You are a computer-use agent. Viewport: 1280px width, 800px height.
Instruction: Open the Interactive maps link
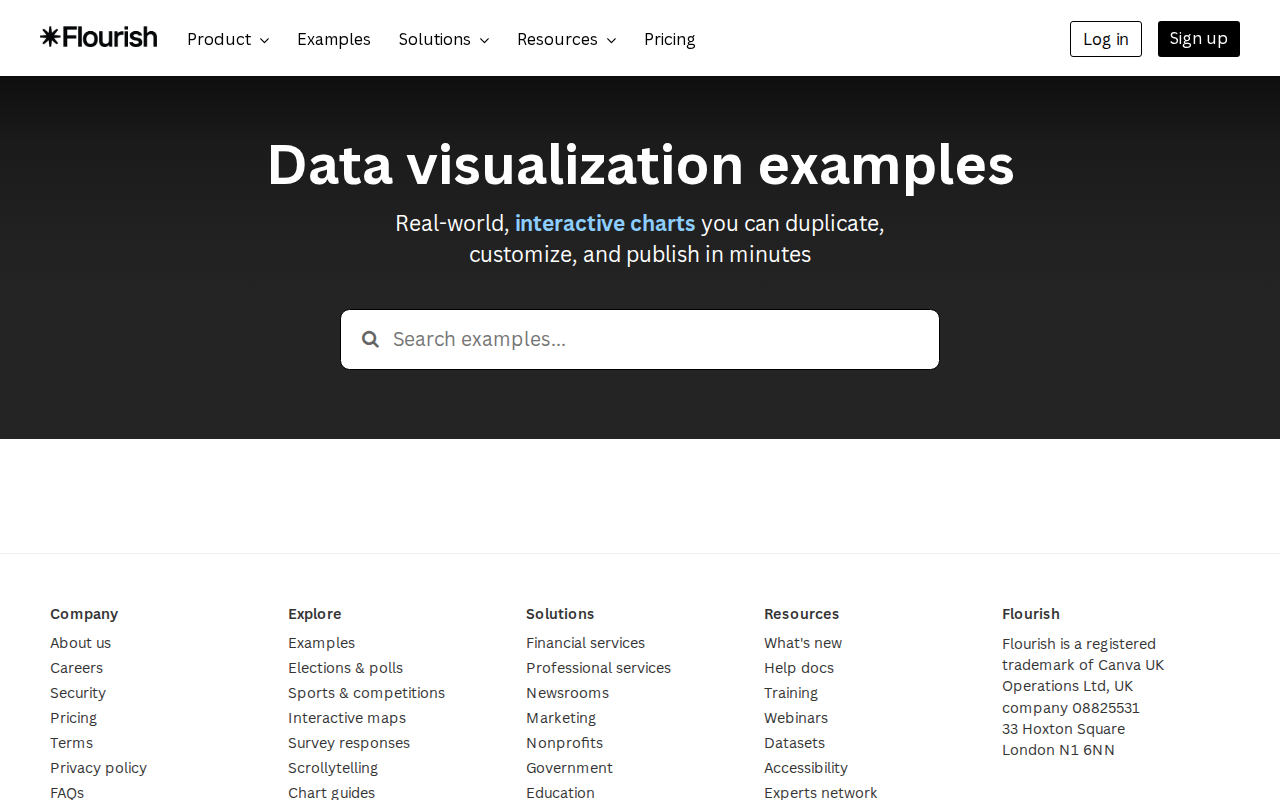[347, 718]
